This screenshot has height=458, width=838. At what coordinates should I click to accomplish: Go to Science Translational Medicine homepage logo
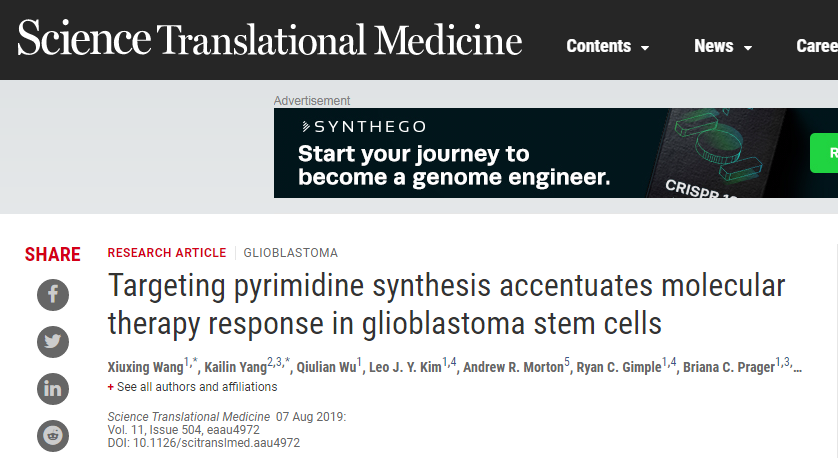(270, 38)
